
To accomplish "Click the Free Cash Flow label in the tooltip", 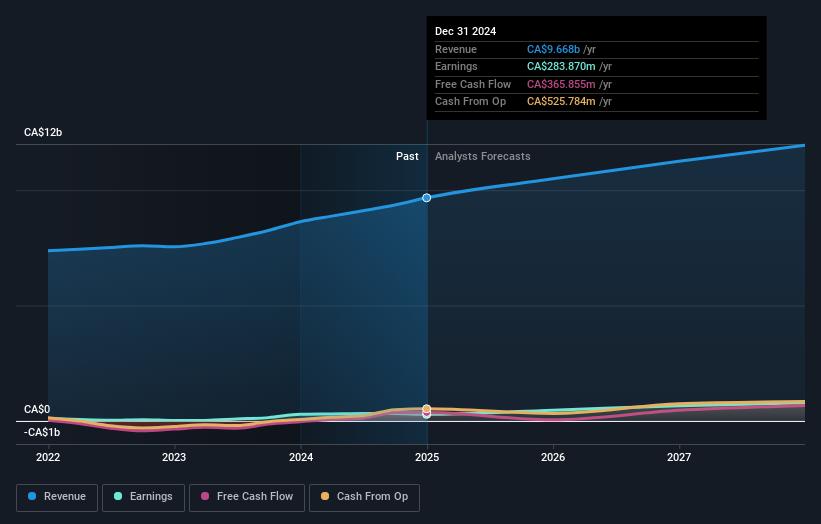I will click(x=473, y=84).
